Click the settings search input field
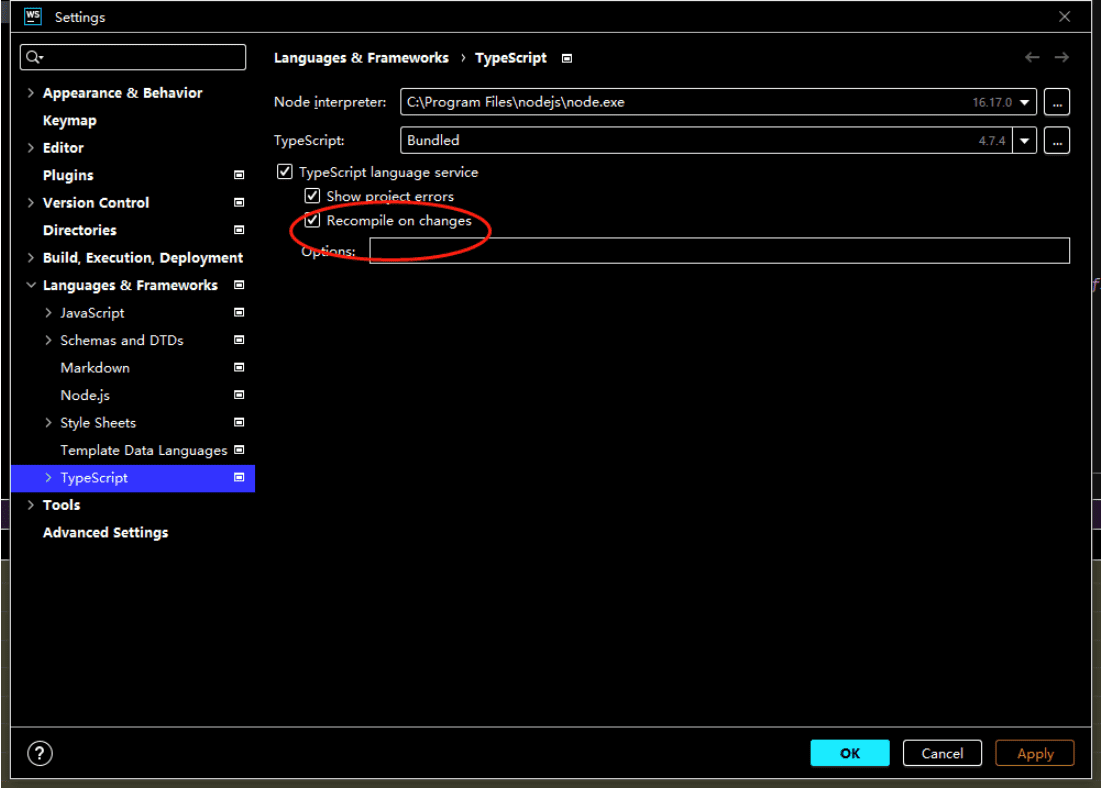Screen dimensions: 1102x788 [133, 57]
